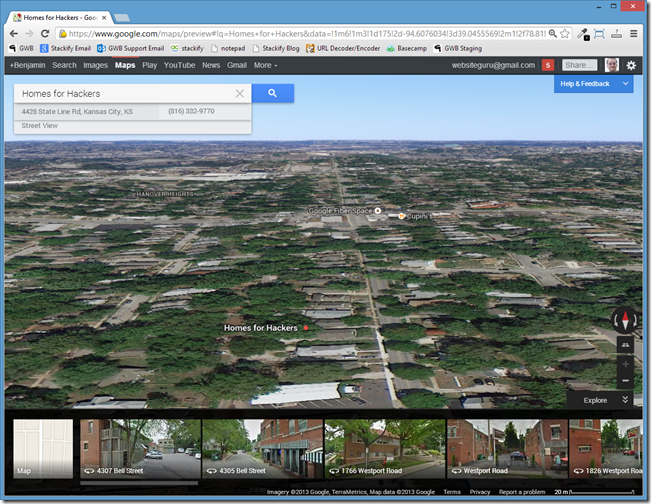Open a new browser tab
651x504 pixels.
pos(122,18)
